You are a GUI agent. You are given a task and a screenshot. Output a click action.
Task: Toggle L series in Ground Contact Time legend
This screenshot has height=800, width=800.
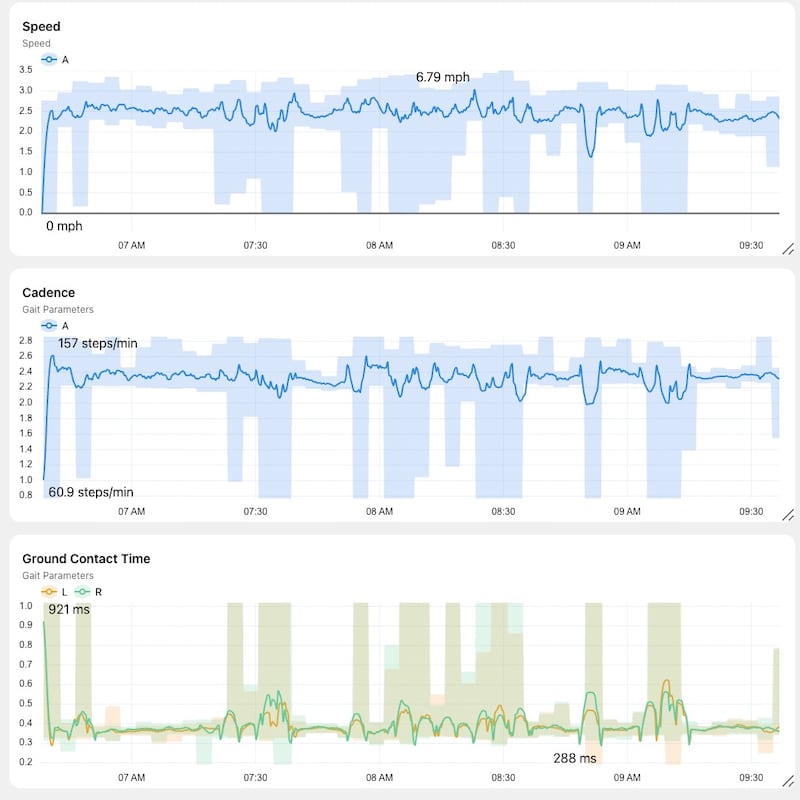[55, 592]
